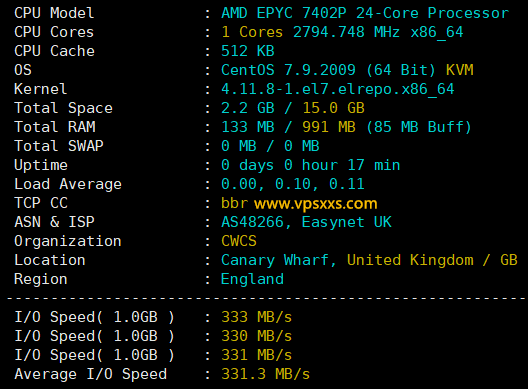Click the 330 MB/s I/O speed value
Image resolution: width=528 pixels, height=389 pixels.
pos(257,336)
